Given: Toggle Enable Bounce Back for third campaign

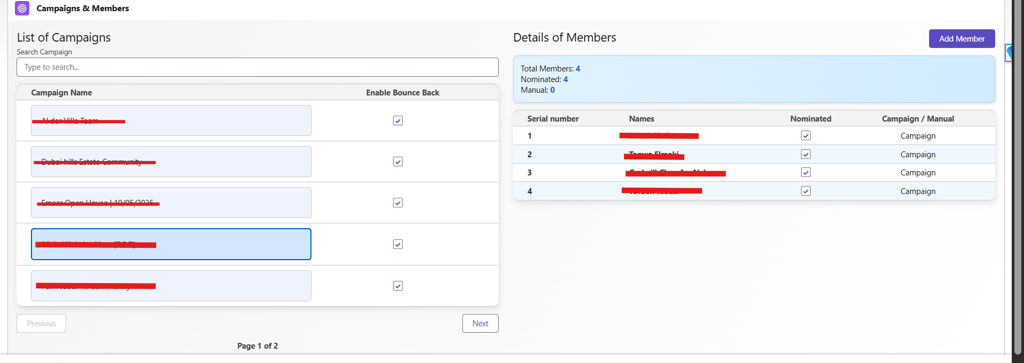Looking at the screenshot, I should tap(398, 203).
